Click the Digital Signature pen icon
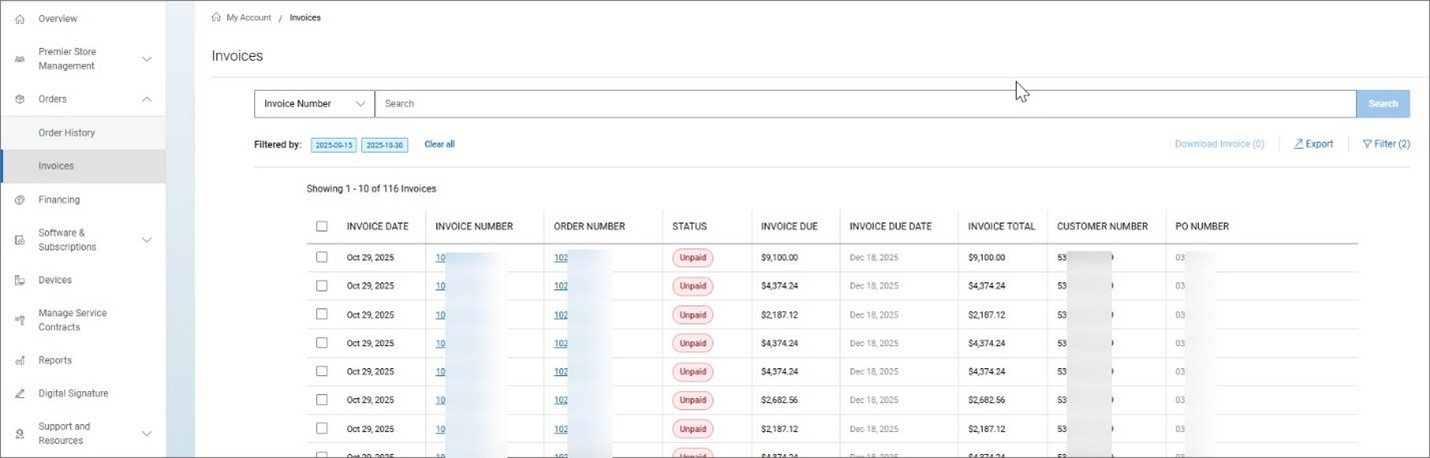 (20, 393)
